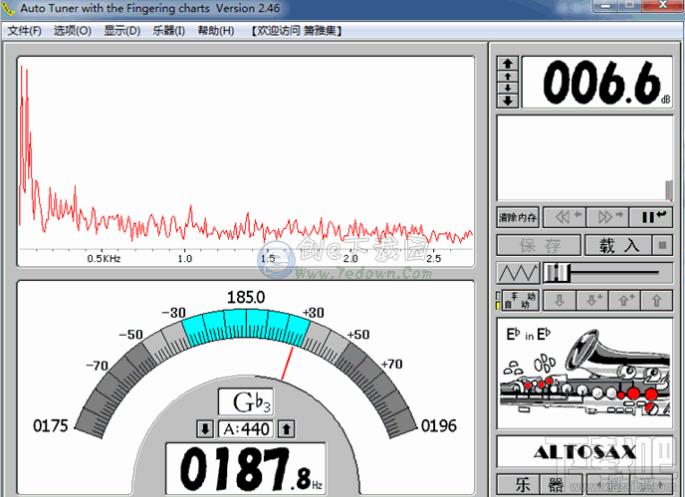Toggle the 手动/自动 mode button

point(520,301)
